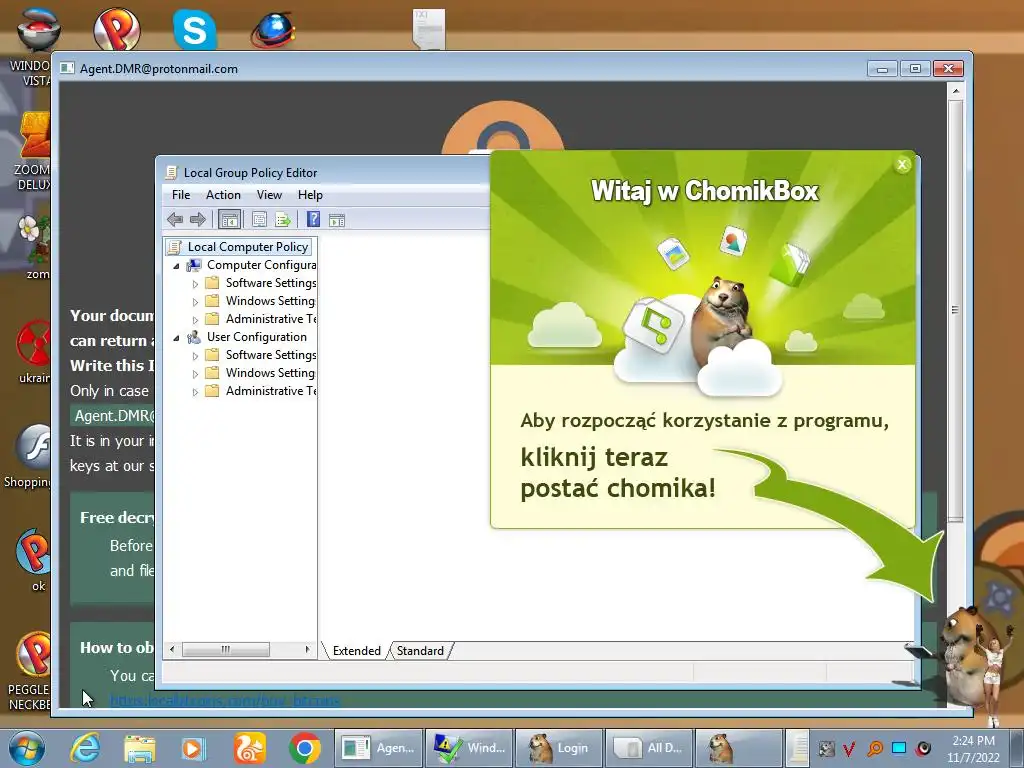Switch to the Login taskbar window
This screenshot has height=768, width=1024.
pyautogui.click(x=559, y=748)
